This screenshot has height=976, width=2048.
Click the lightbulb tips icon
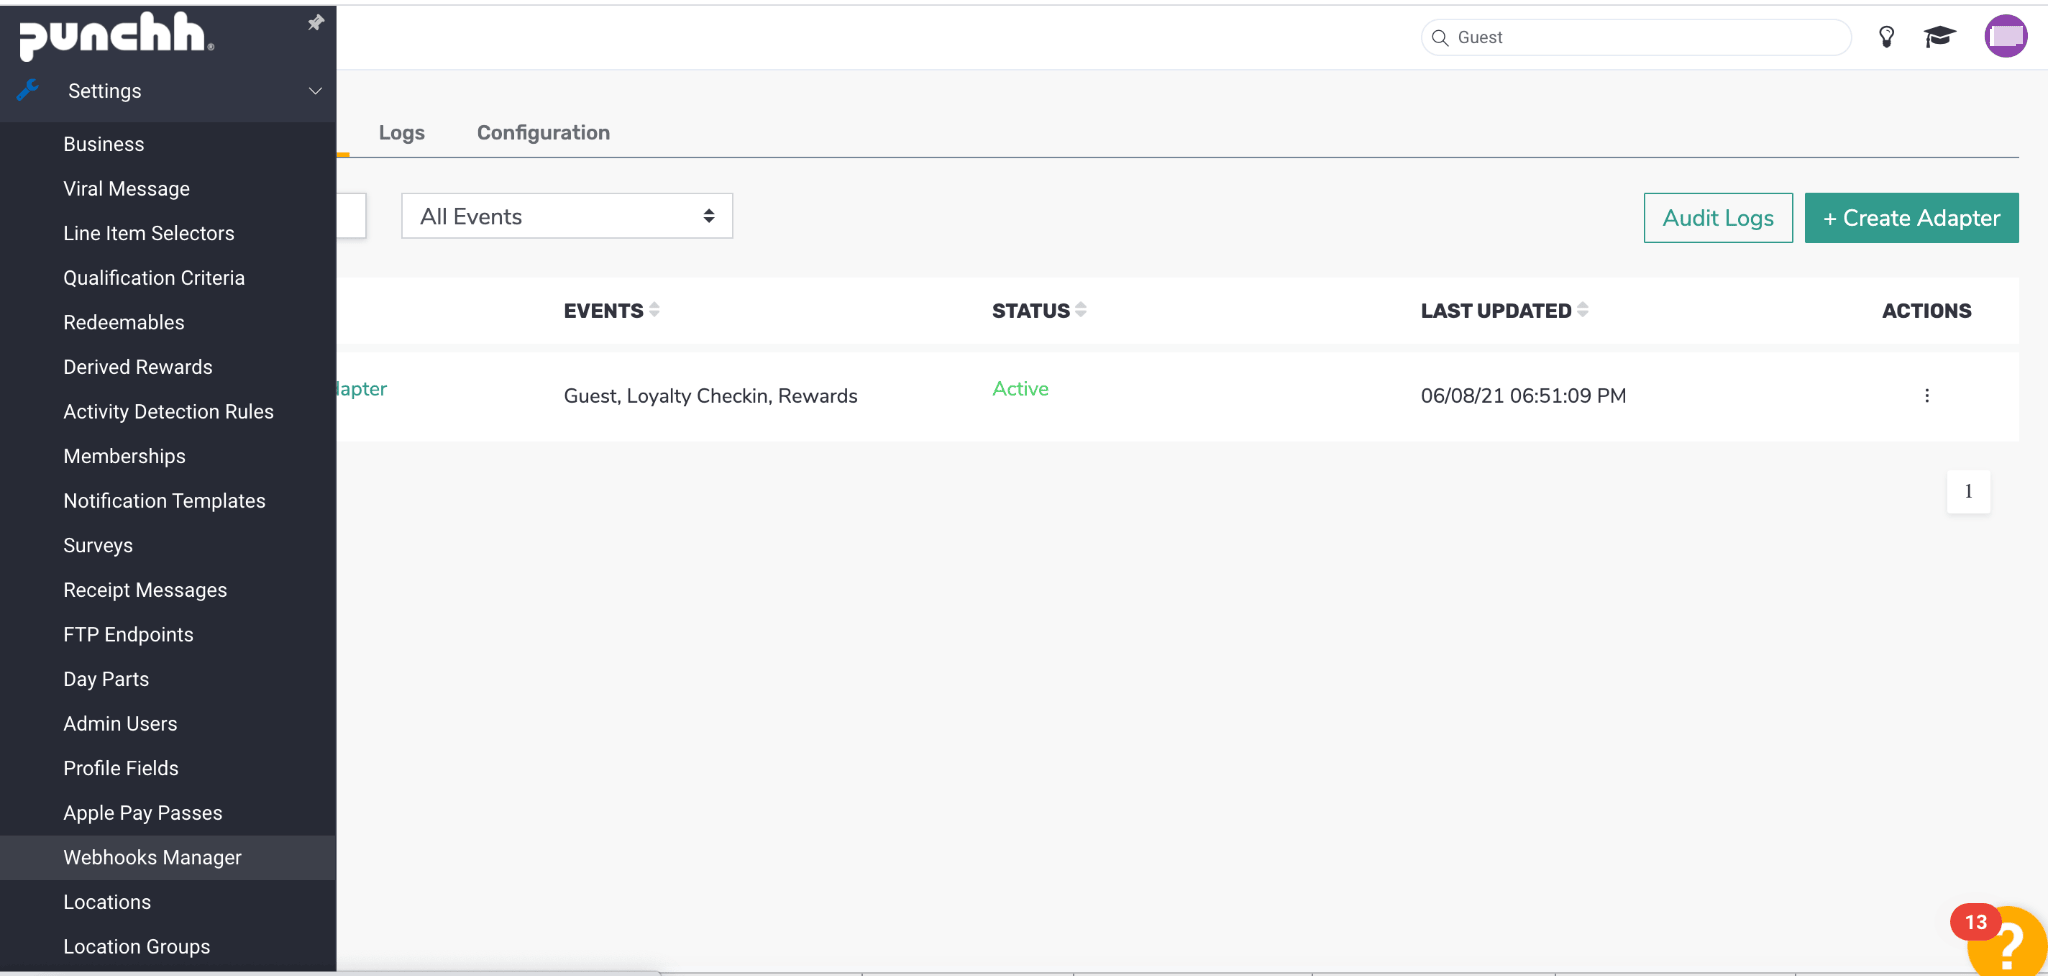[1886, 37]
